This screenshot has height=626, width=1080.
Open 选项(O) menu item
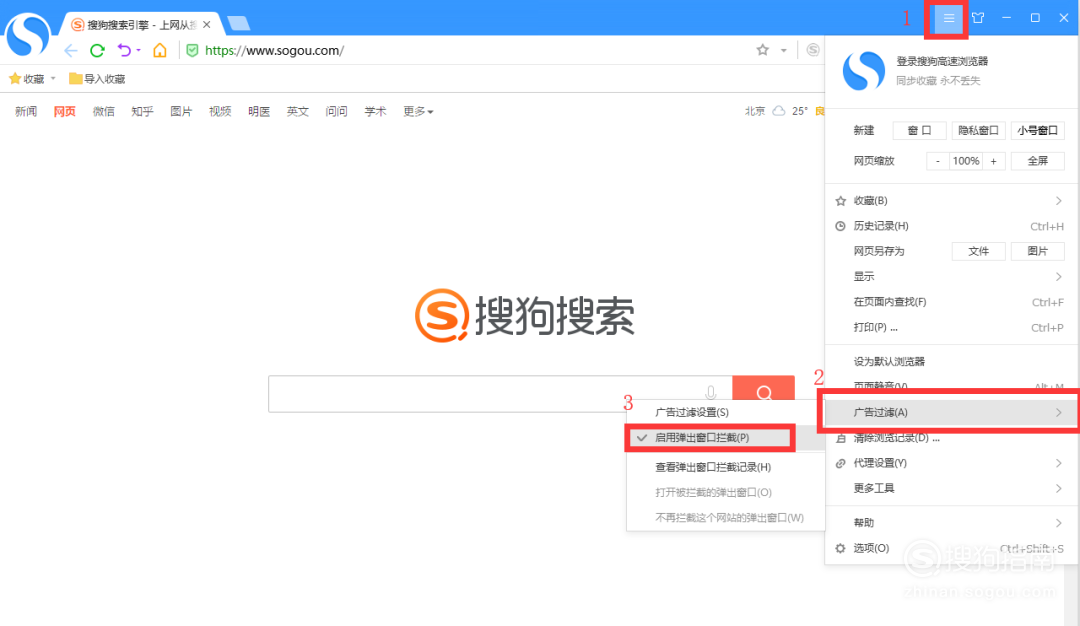pyautogui.click(x=951, y=548)
